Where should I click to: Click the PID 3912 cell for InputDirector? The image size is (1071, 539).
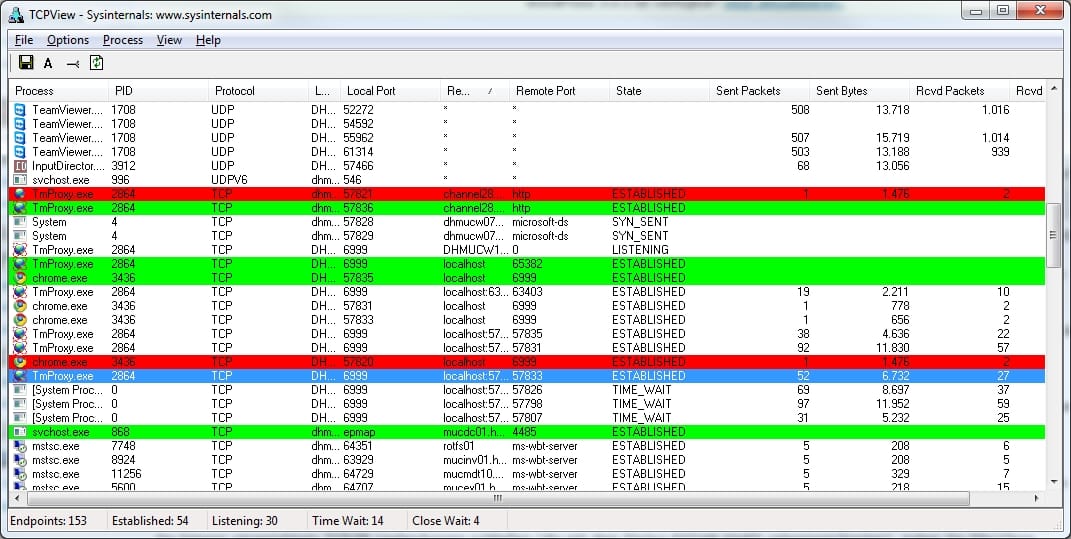(124, 166)
